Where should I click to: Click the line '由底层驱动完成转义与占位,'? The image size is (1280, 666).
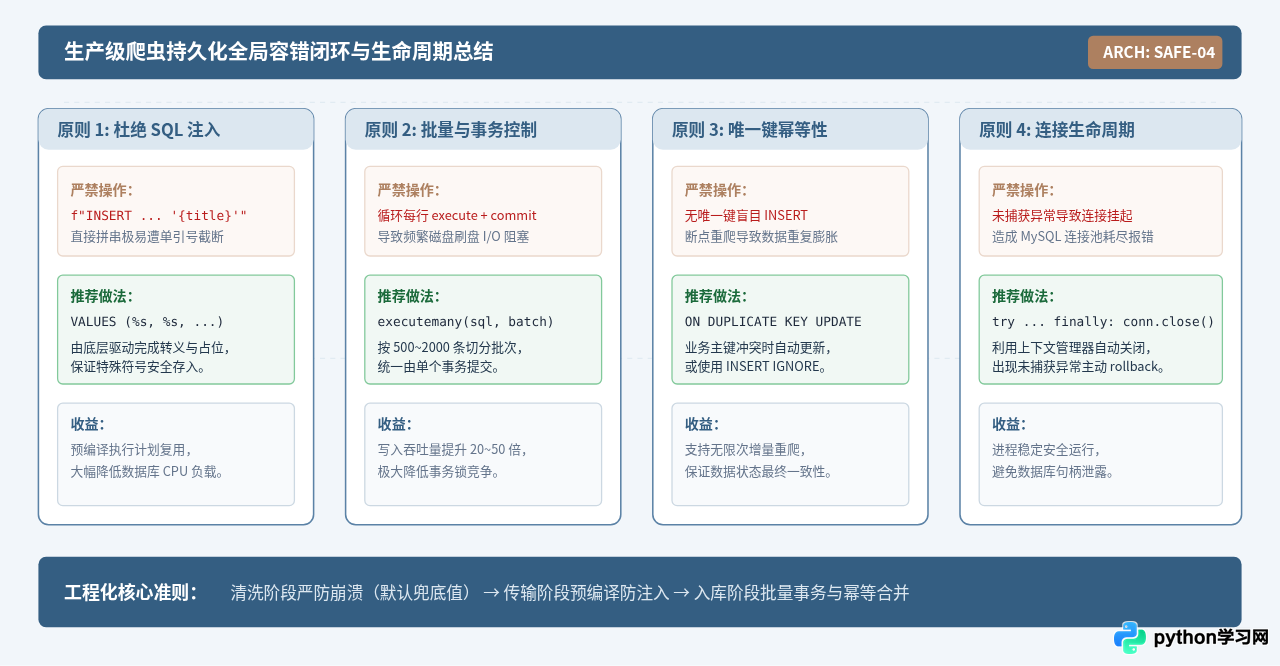pyautogui.click(x=150, y=347)
